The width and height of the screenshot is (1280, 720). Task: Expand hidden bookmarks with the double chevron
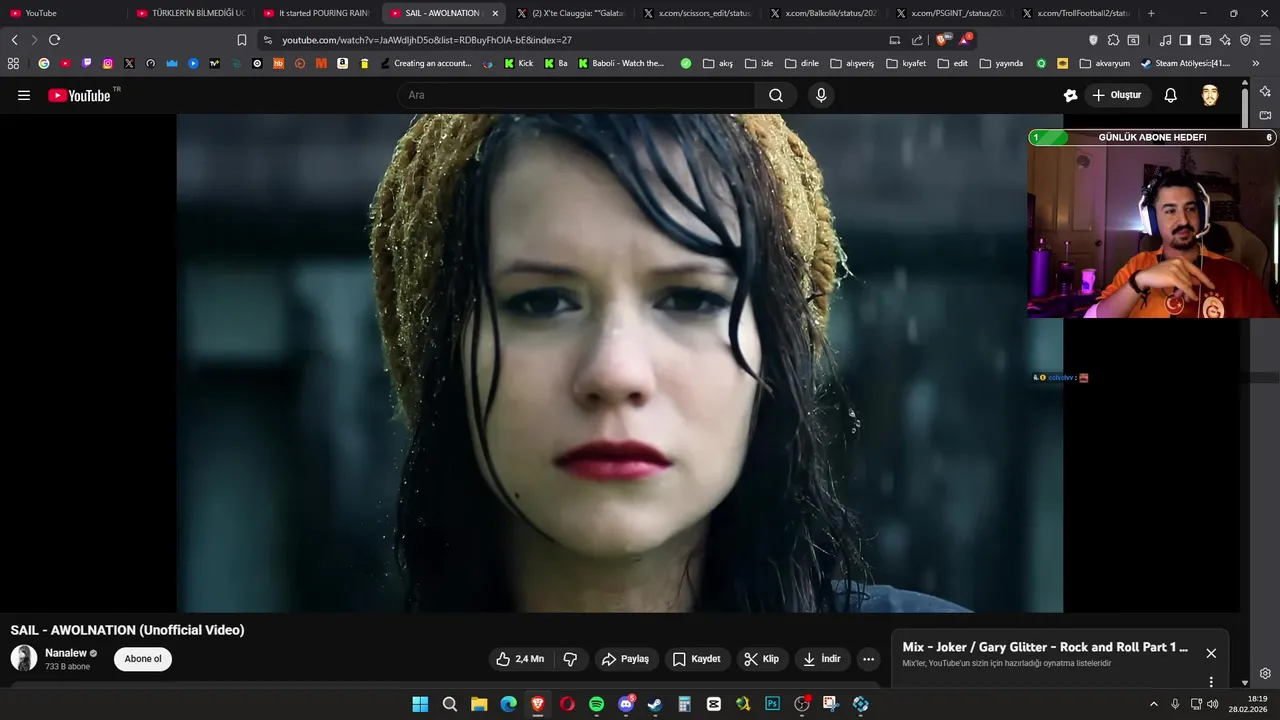[1256, 63]
